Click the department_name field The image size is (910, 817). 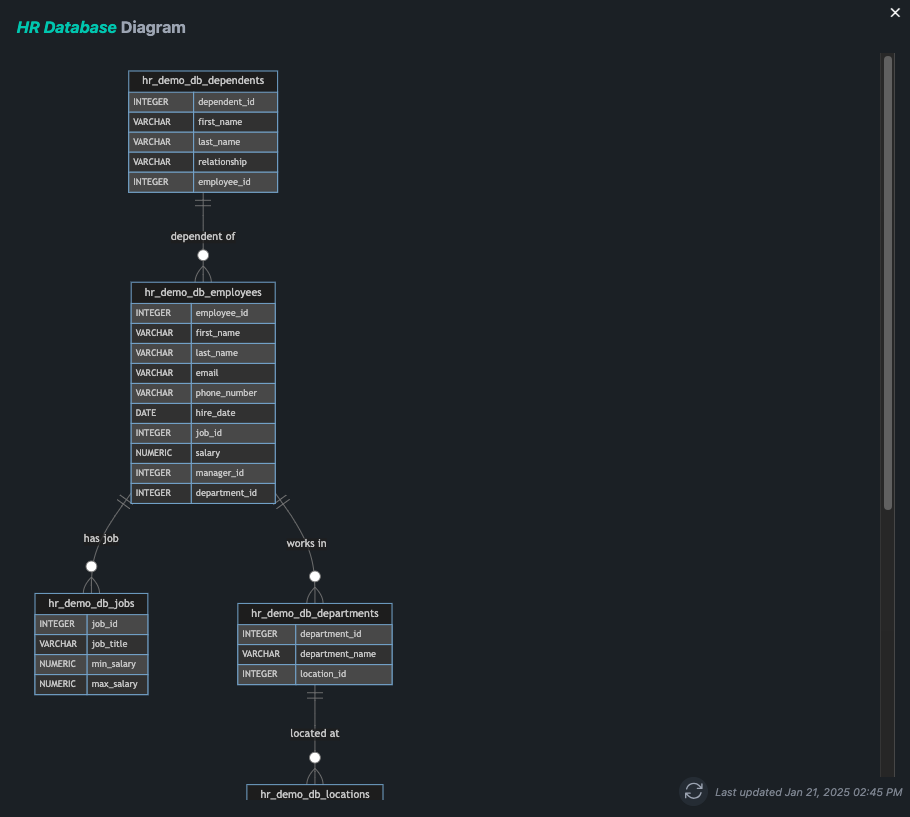(x=344, y=654)
